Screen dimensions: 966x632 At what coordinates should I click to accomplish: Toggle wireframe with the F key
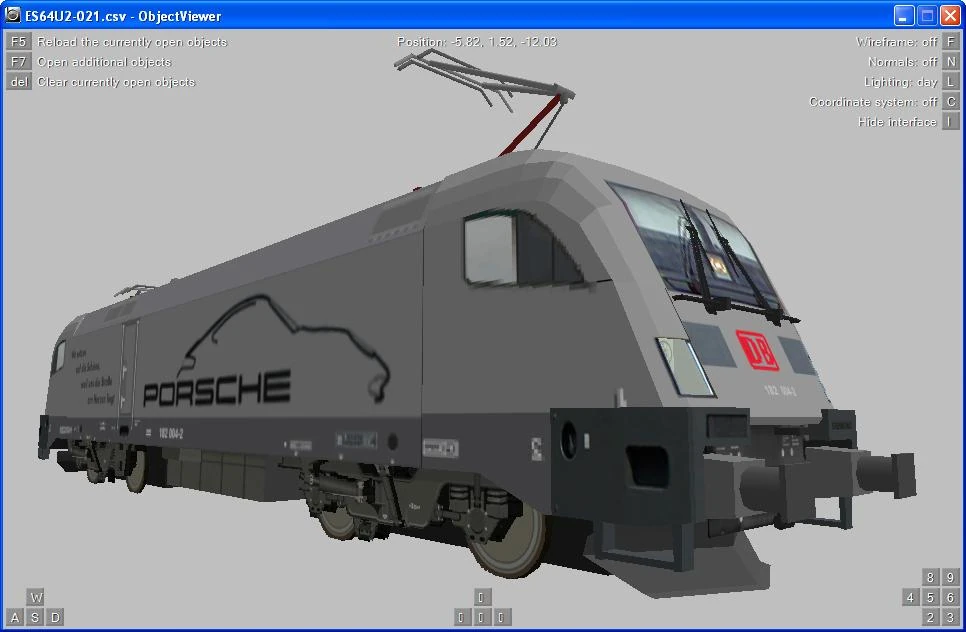951,41
